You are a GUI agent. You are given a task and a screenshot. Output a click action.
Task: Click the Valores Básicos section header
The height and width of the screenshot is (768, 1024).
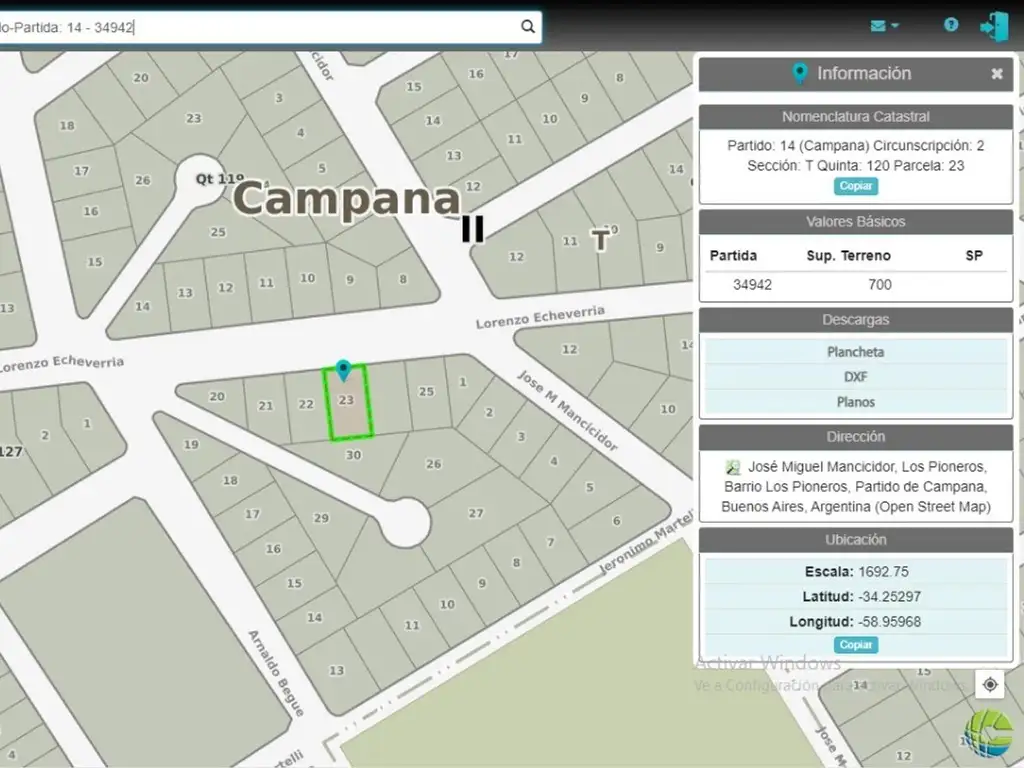[x=855, y=222]
